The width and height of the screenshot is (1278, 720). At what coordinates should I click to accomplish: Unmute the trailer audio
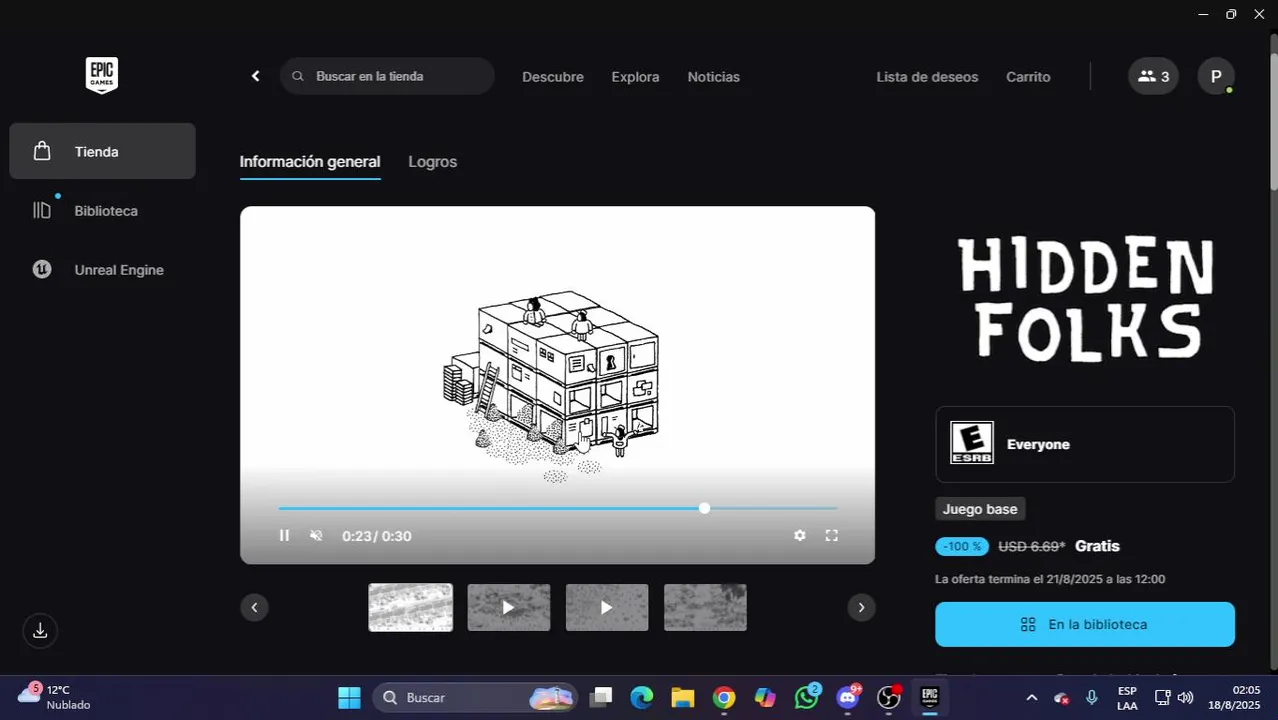click(x=316, y=536)
